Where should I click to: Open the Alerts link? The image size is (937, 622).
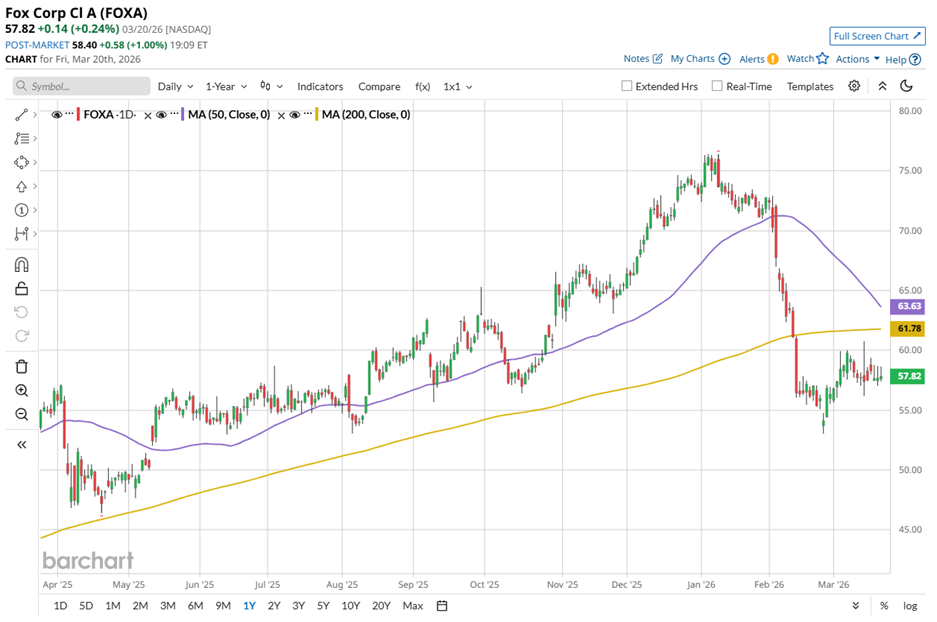(x=758, y=59)
